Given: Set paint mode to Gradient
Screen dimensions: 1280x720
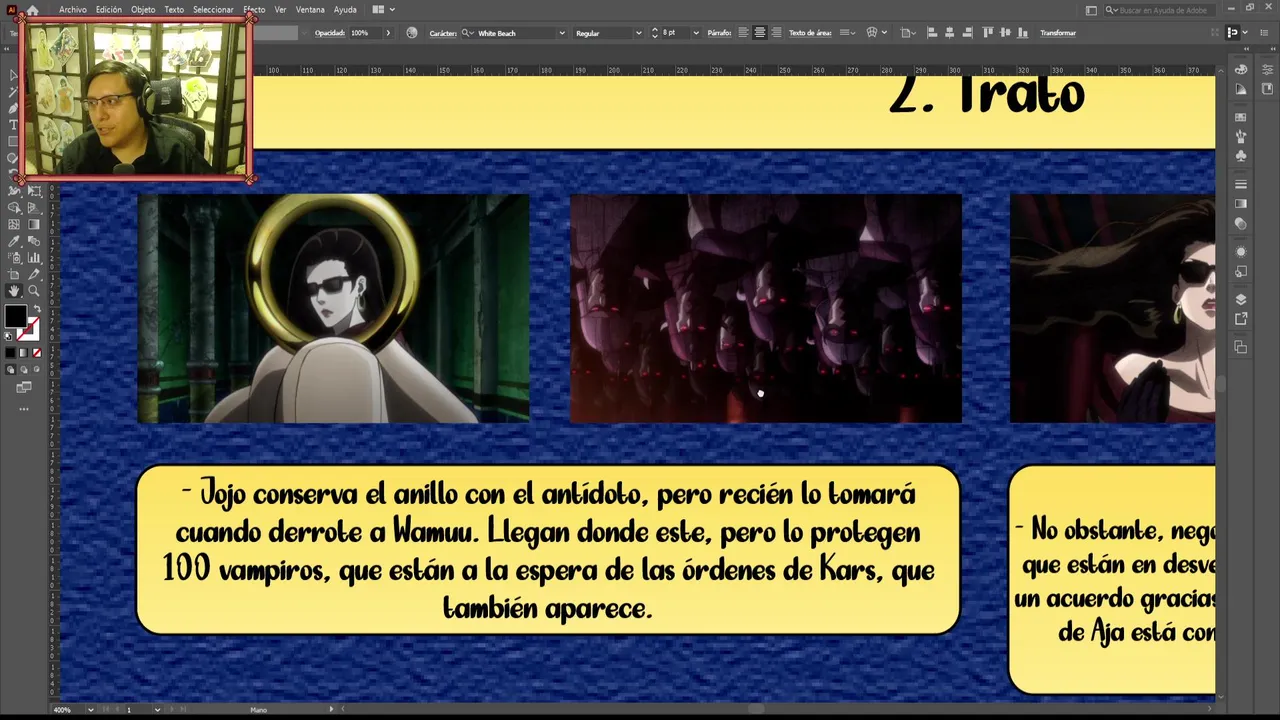Looking at the screenshot, I should [24, 353].
